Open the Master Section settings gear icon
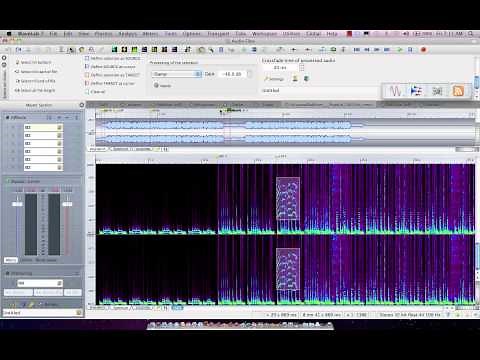This screenshot has width=480, height=360. point(82,105)
